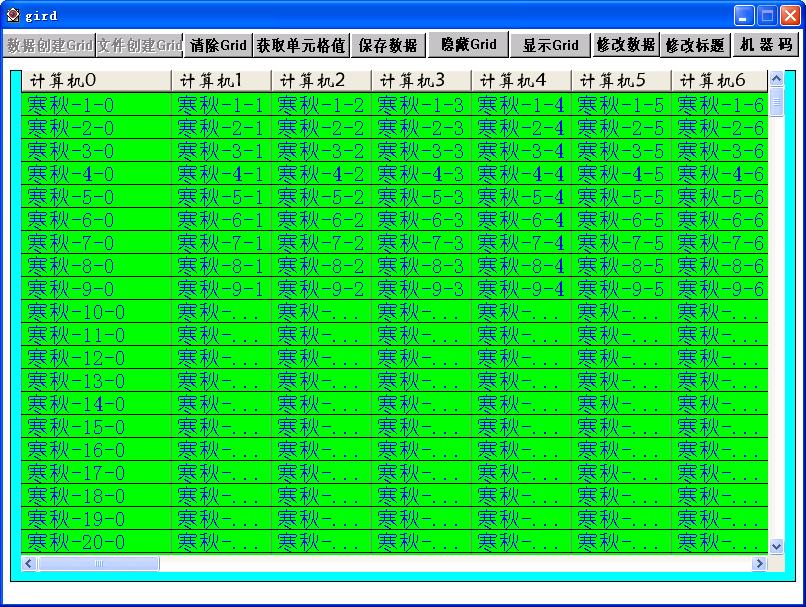Select cell 寒秋-13-0
This screenshot has width=806, height=607.
[96, 381]
